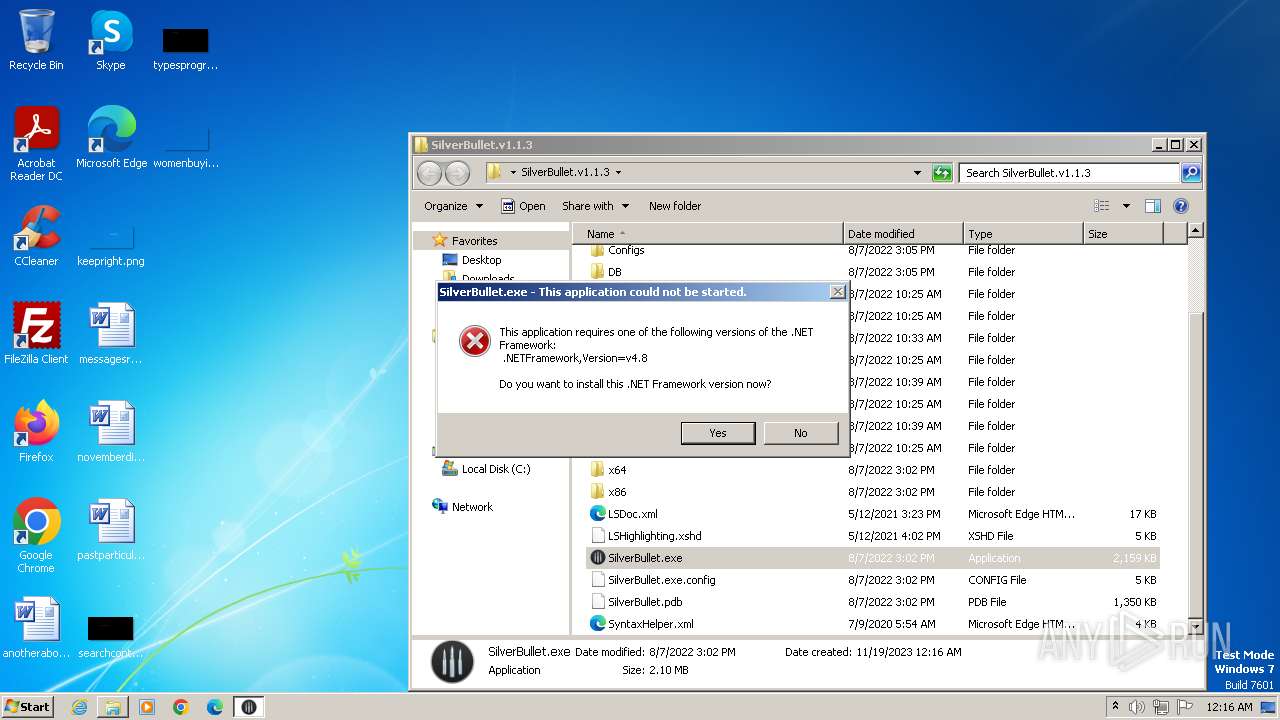Select SyntaxHelper.xml file
Viewport: 1280px width, 720px height.
tap(650, 624)
